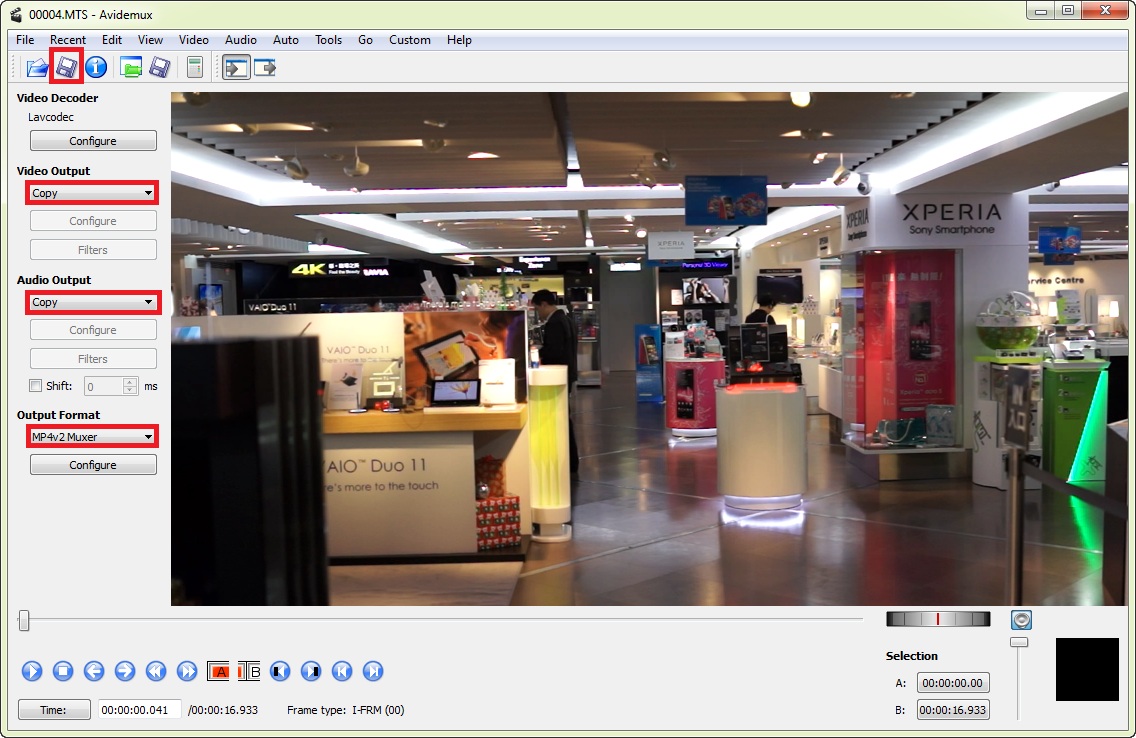Open the View menu

click(151, 40)
